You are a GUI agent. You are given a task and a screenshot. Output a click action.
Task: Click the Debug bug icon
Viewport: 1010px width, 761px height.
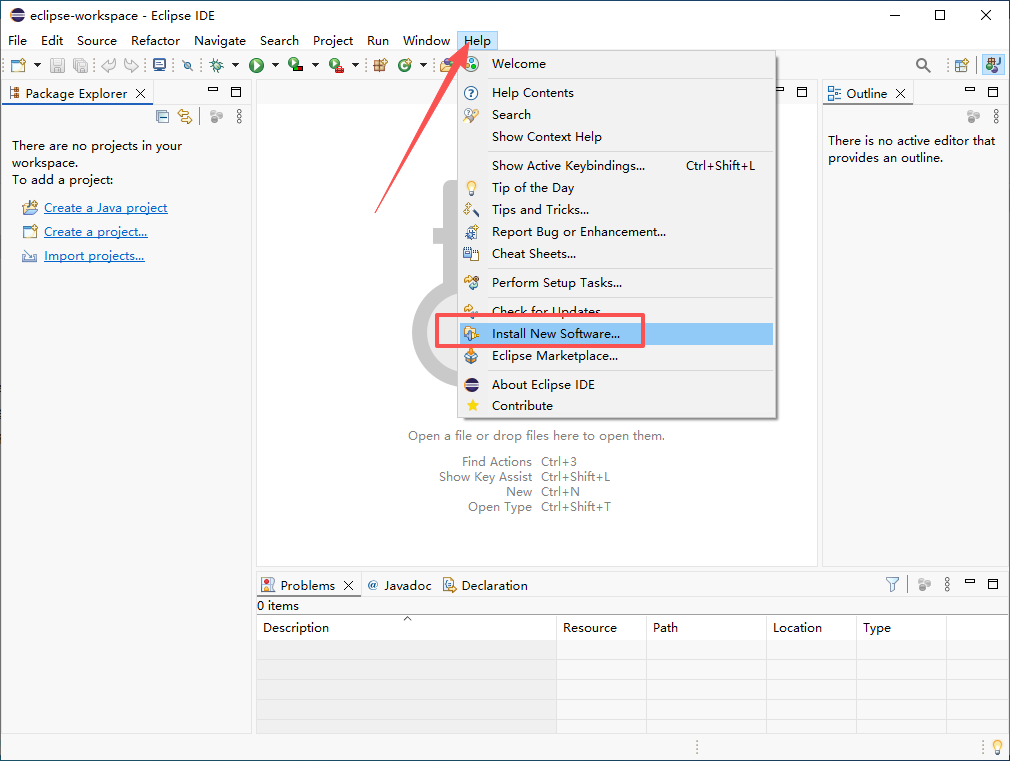[x=217, y=65]
